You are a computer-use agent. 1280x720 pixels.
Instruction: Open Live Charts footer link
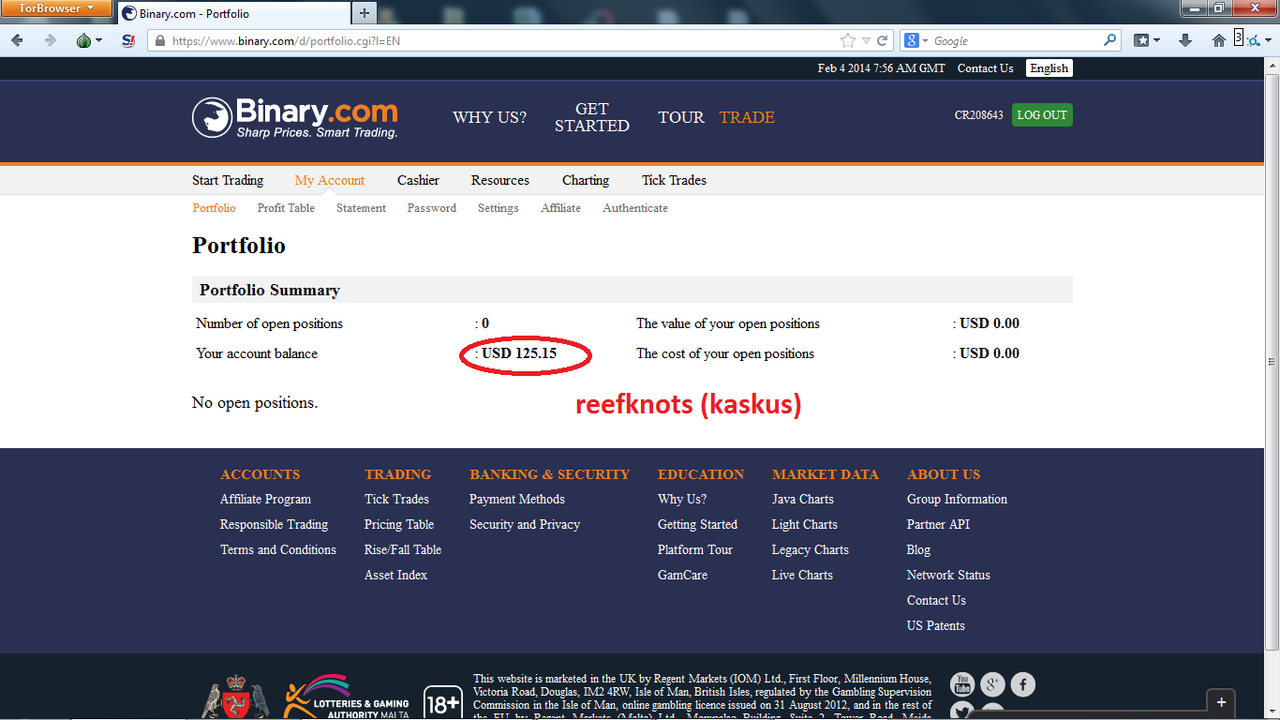click(802, 575)
